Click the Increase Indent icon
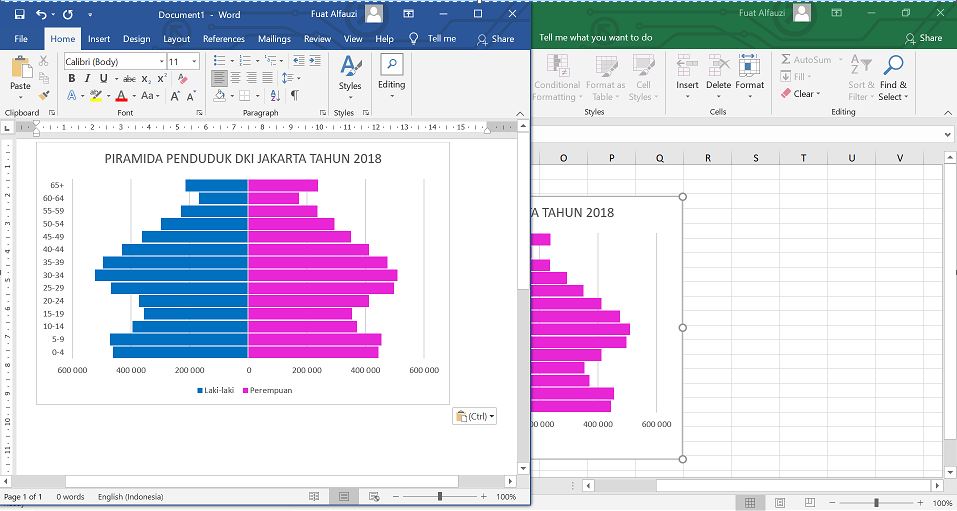957x511 pixels. (x=315, y=60)
